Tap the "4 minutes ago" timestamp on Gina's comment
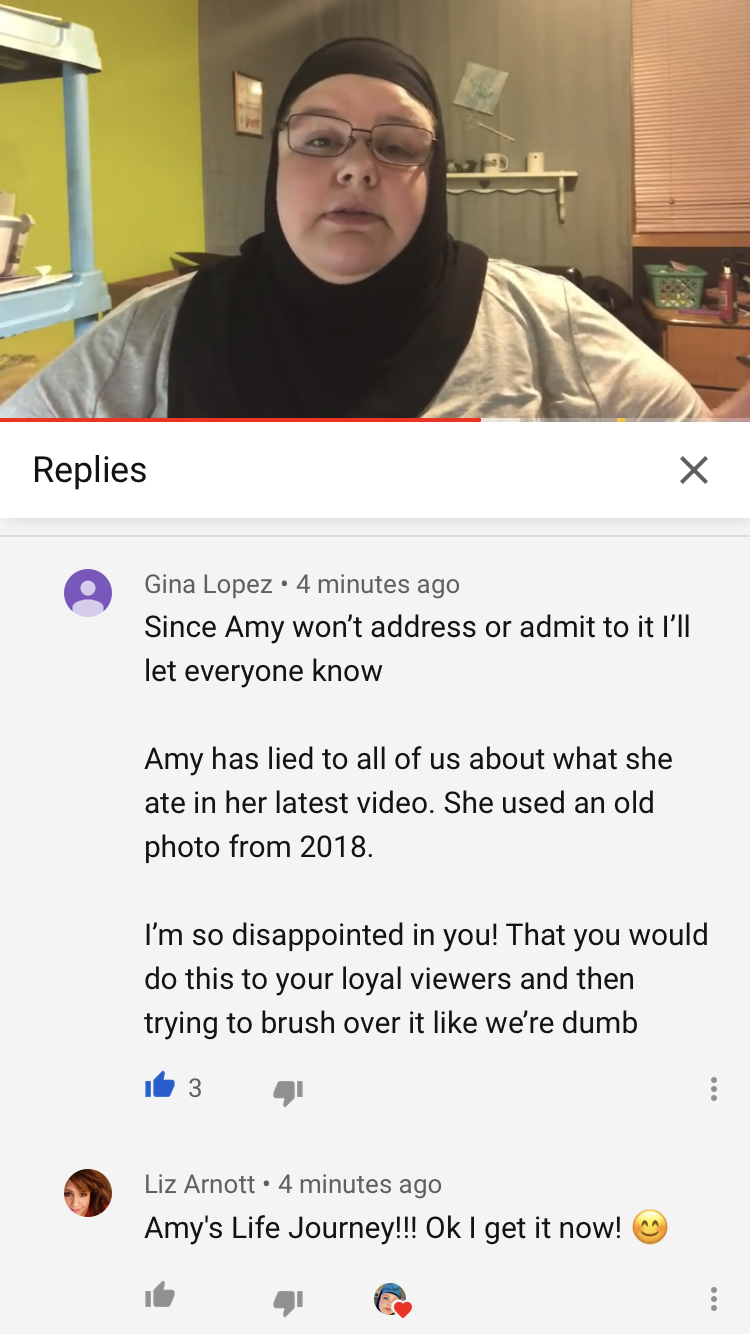This screenshot has height=1334, width=750. pyautogui.click(x=378, y=584)
